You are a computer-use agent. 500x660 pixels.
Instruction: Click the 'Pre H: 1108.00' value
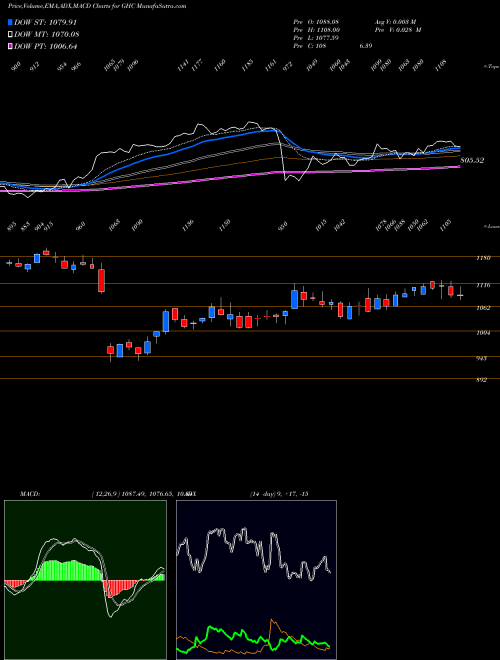pyautogui.click(x=316, y=29)
